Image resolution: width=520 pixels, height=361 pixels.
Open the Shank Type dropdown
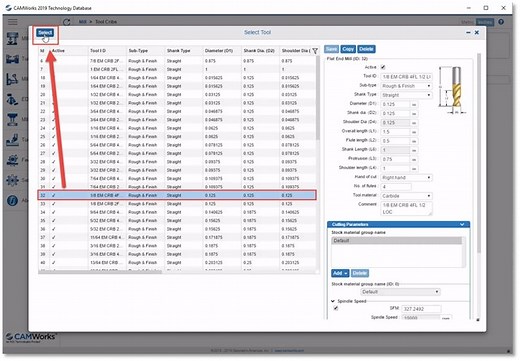[406, 95]
